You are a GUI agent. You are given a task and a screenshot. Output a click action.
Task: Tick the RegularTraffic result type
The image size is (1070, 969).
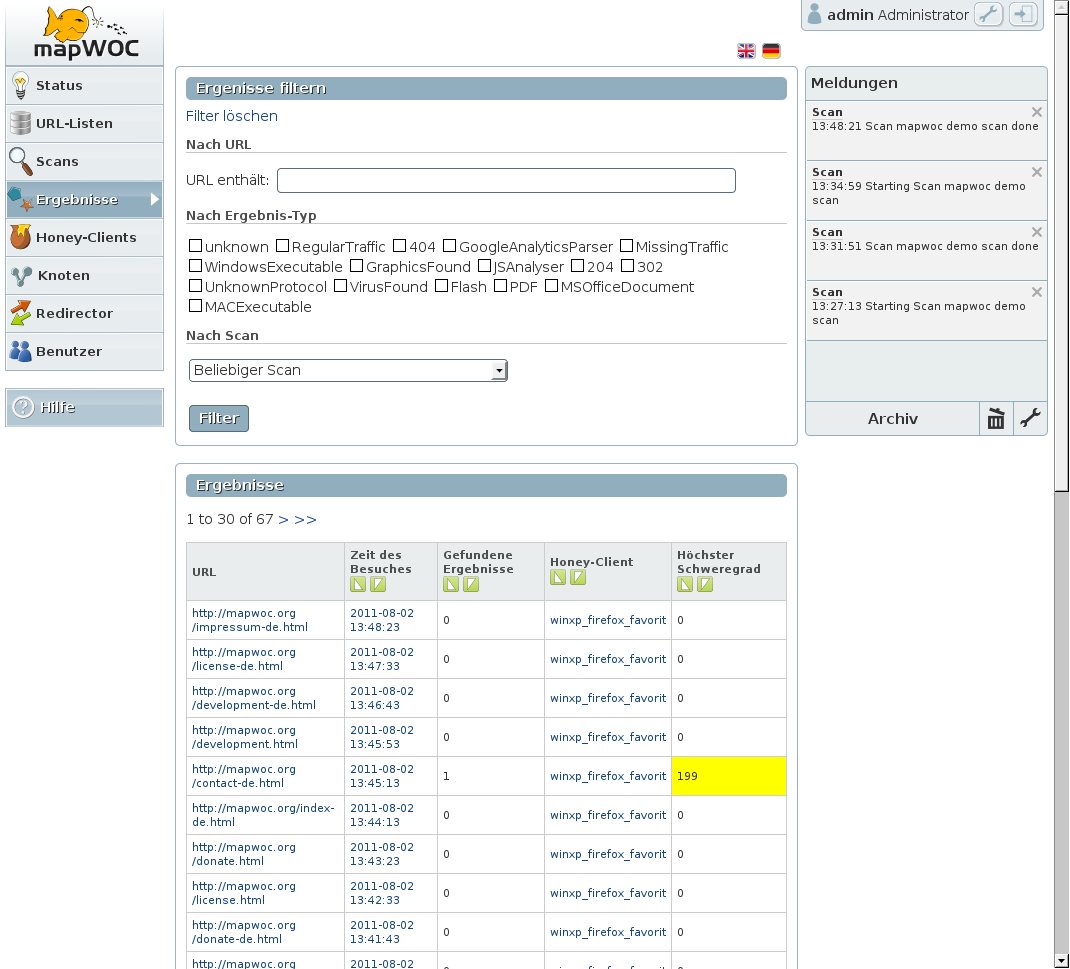coord(283,247)
